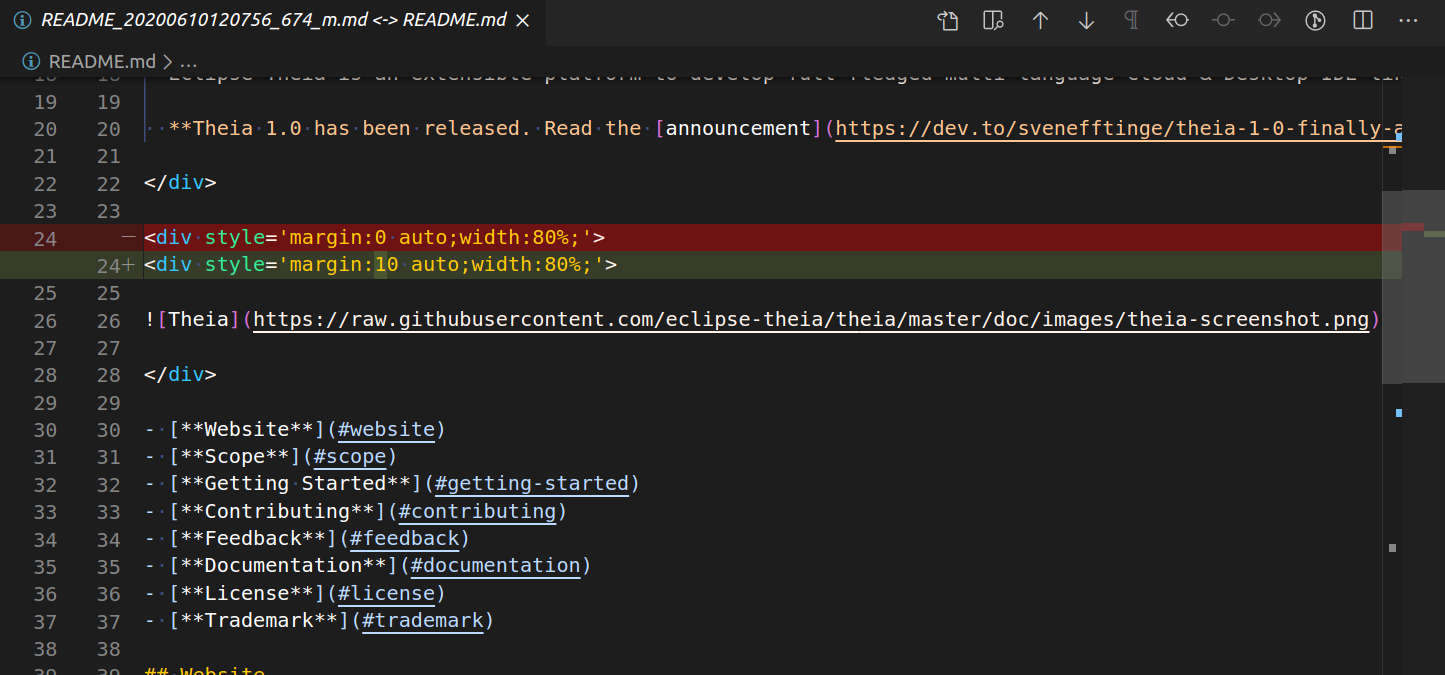Click the breadcrumb ellipsis after README.md
Screen dimensions: 1445x675
[189, 61]
